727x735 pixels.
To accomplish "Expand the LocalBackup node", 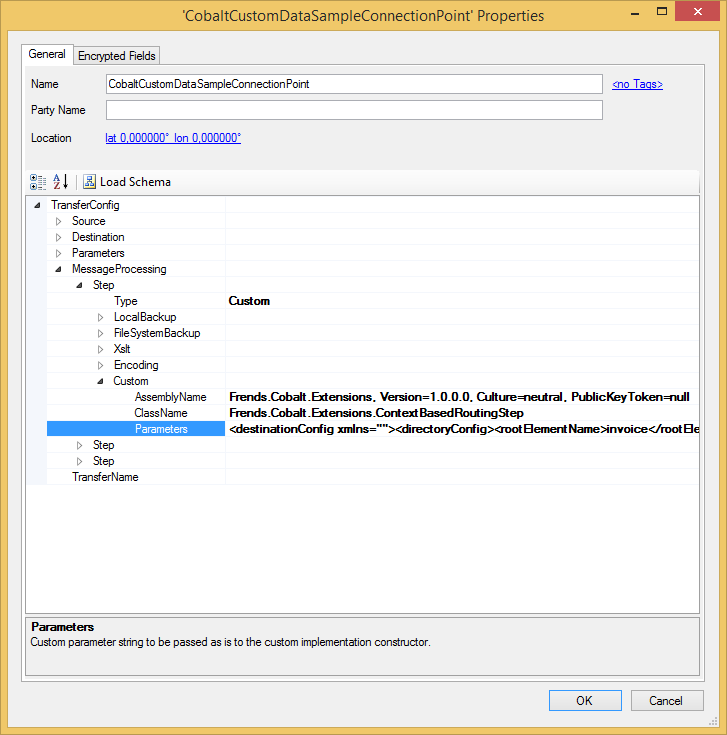I will [x=100, y=317].
